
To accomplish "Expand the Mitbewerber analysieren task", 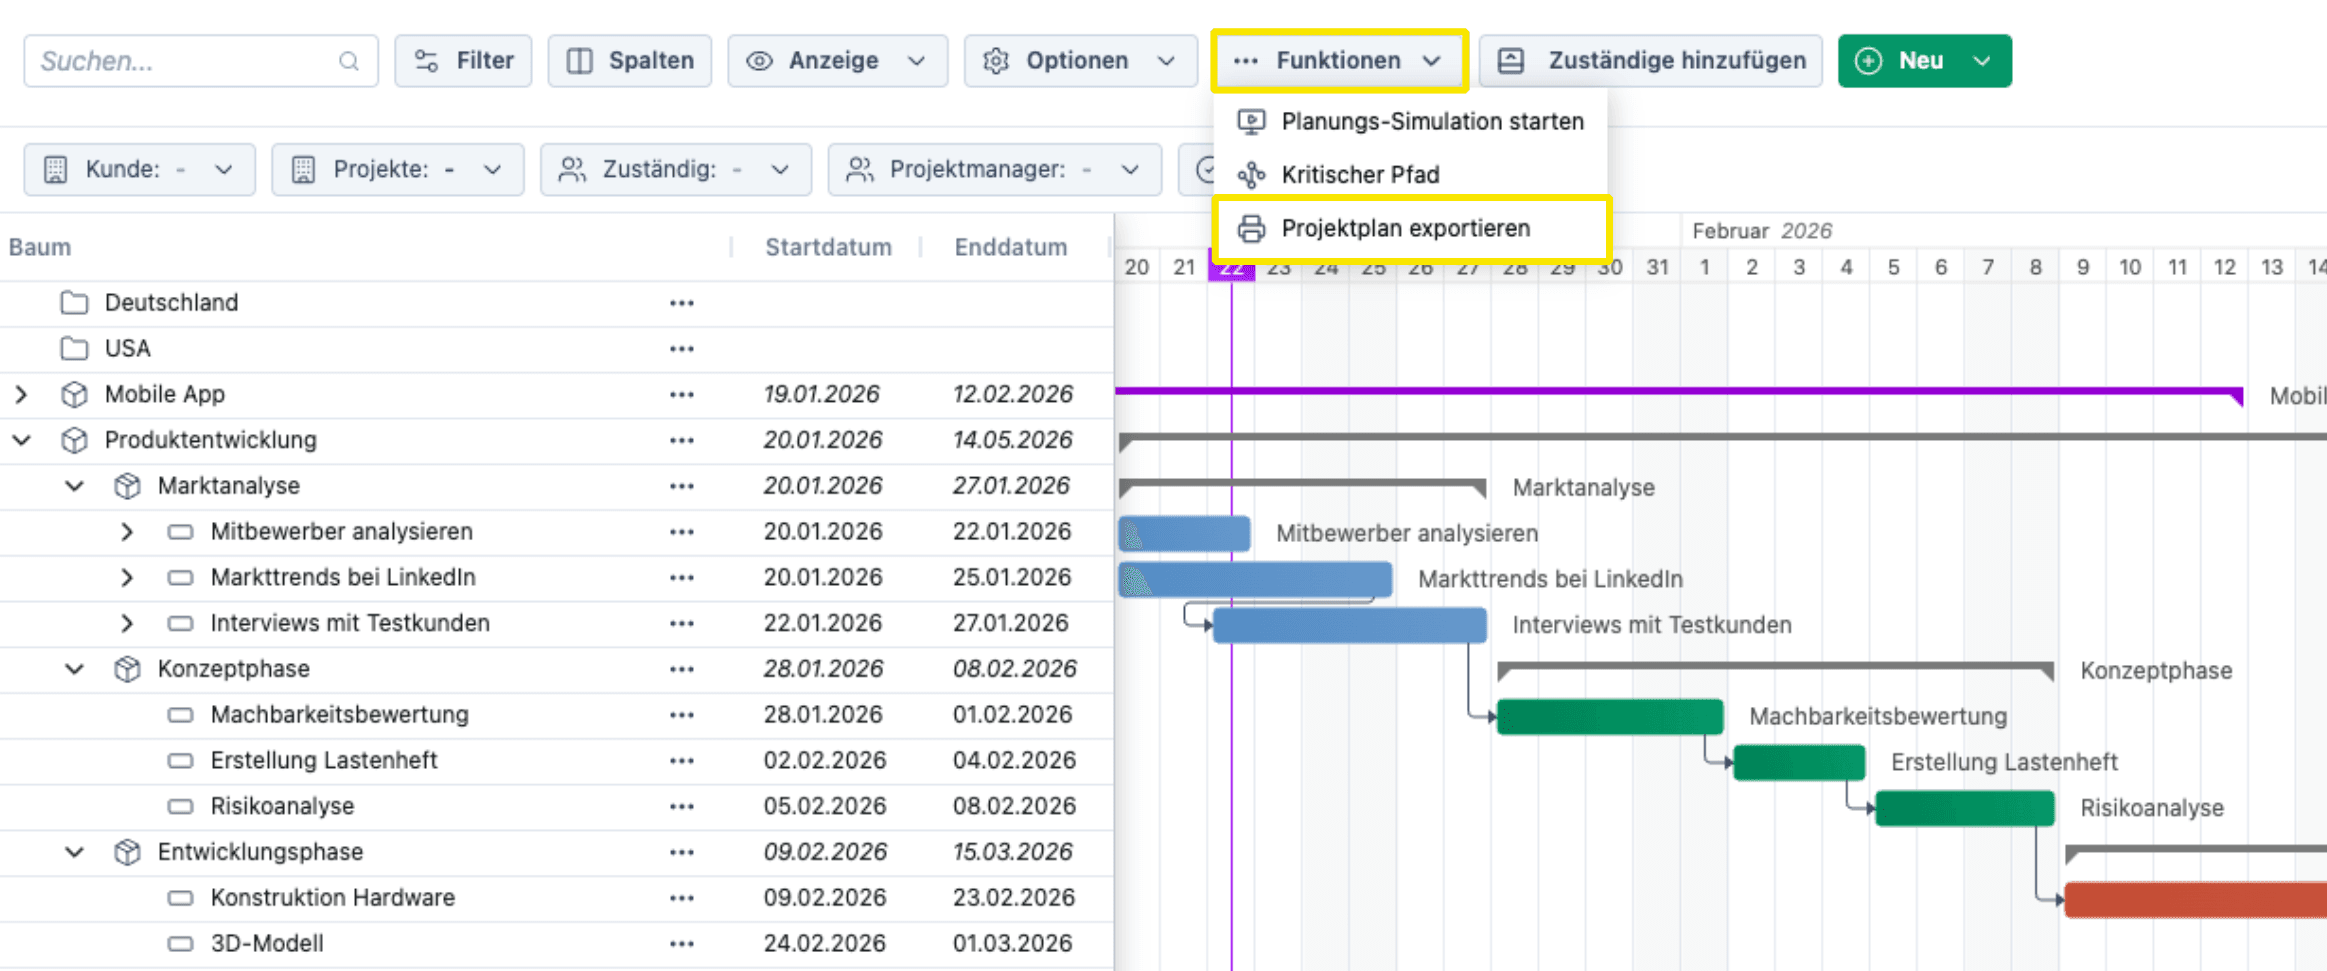I will coord(127,531).
